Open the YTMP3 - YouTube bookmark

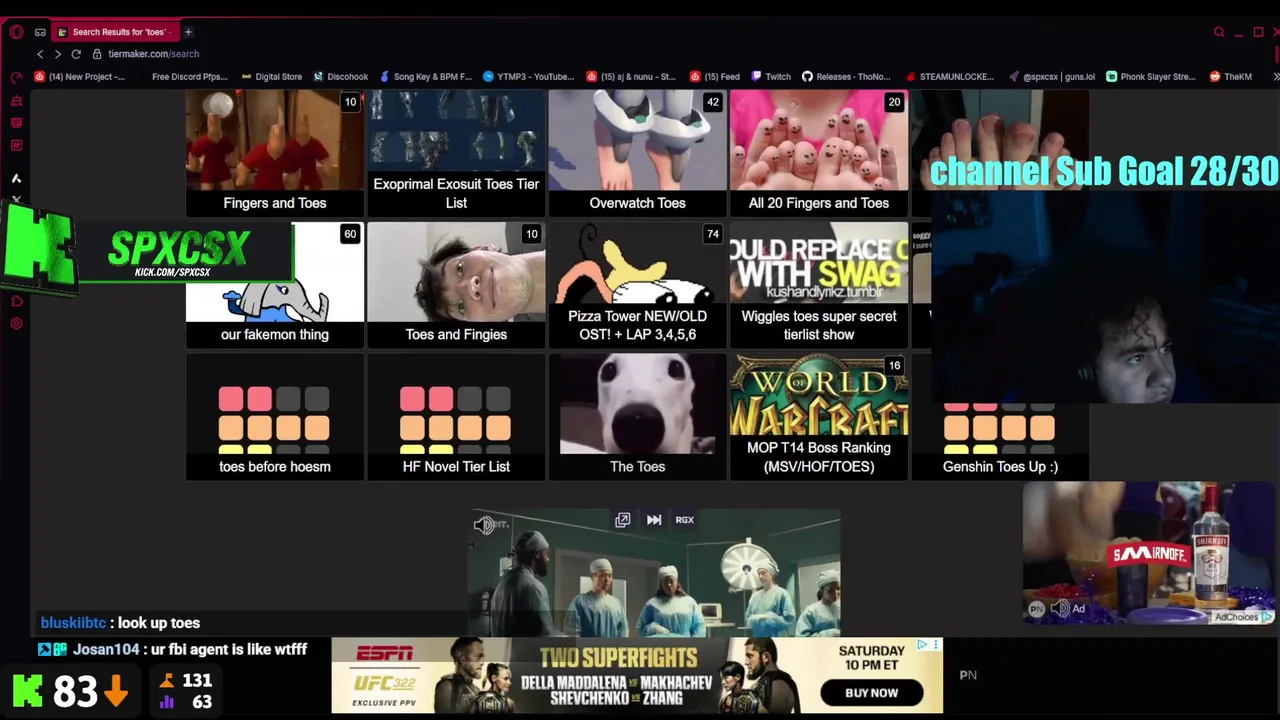pos(528,77)
